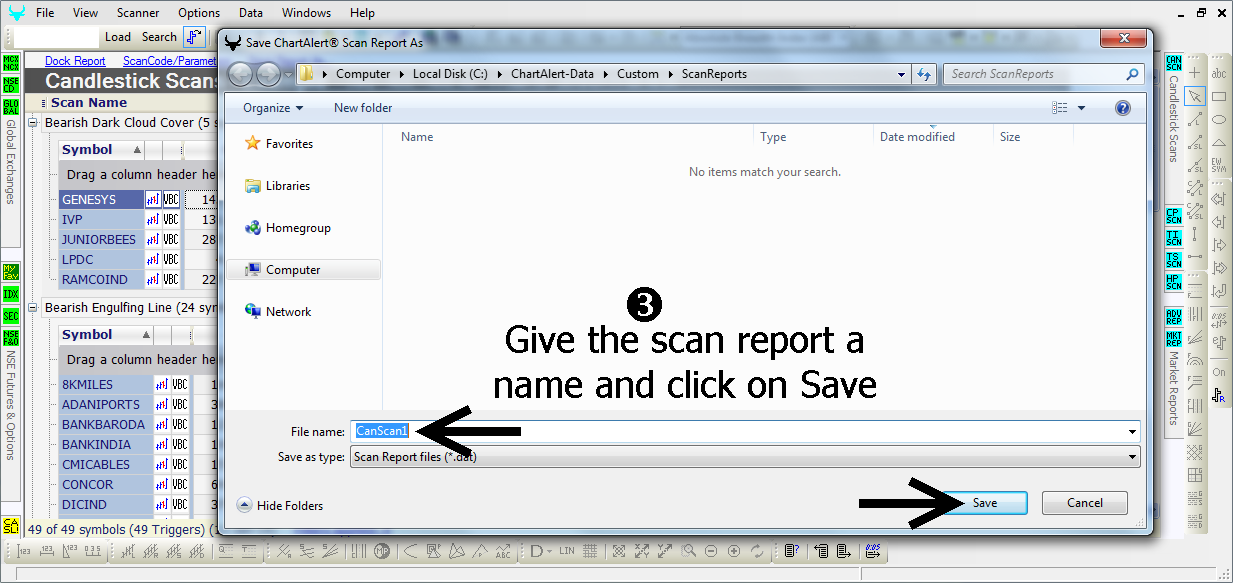This screenshot has height=583, width=1233.
Task: Expand the address bar history dropdown
Action: [x=901, y=74]
